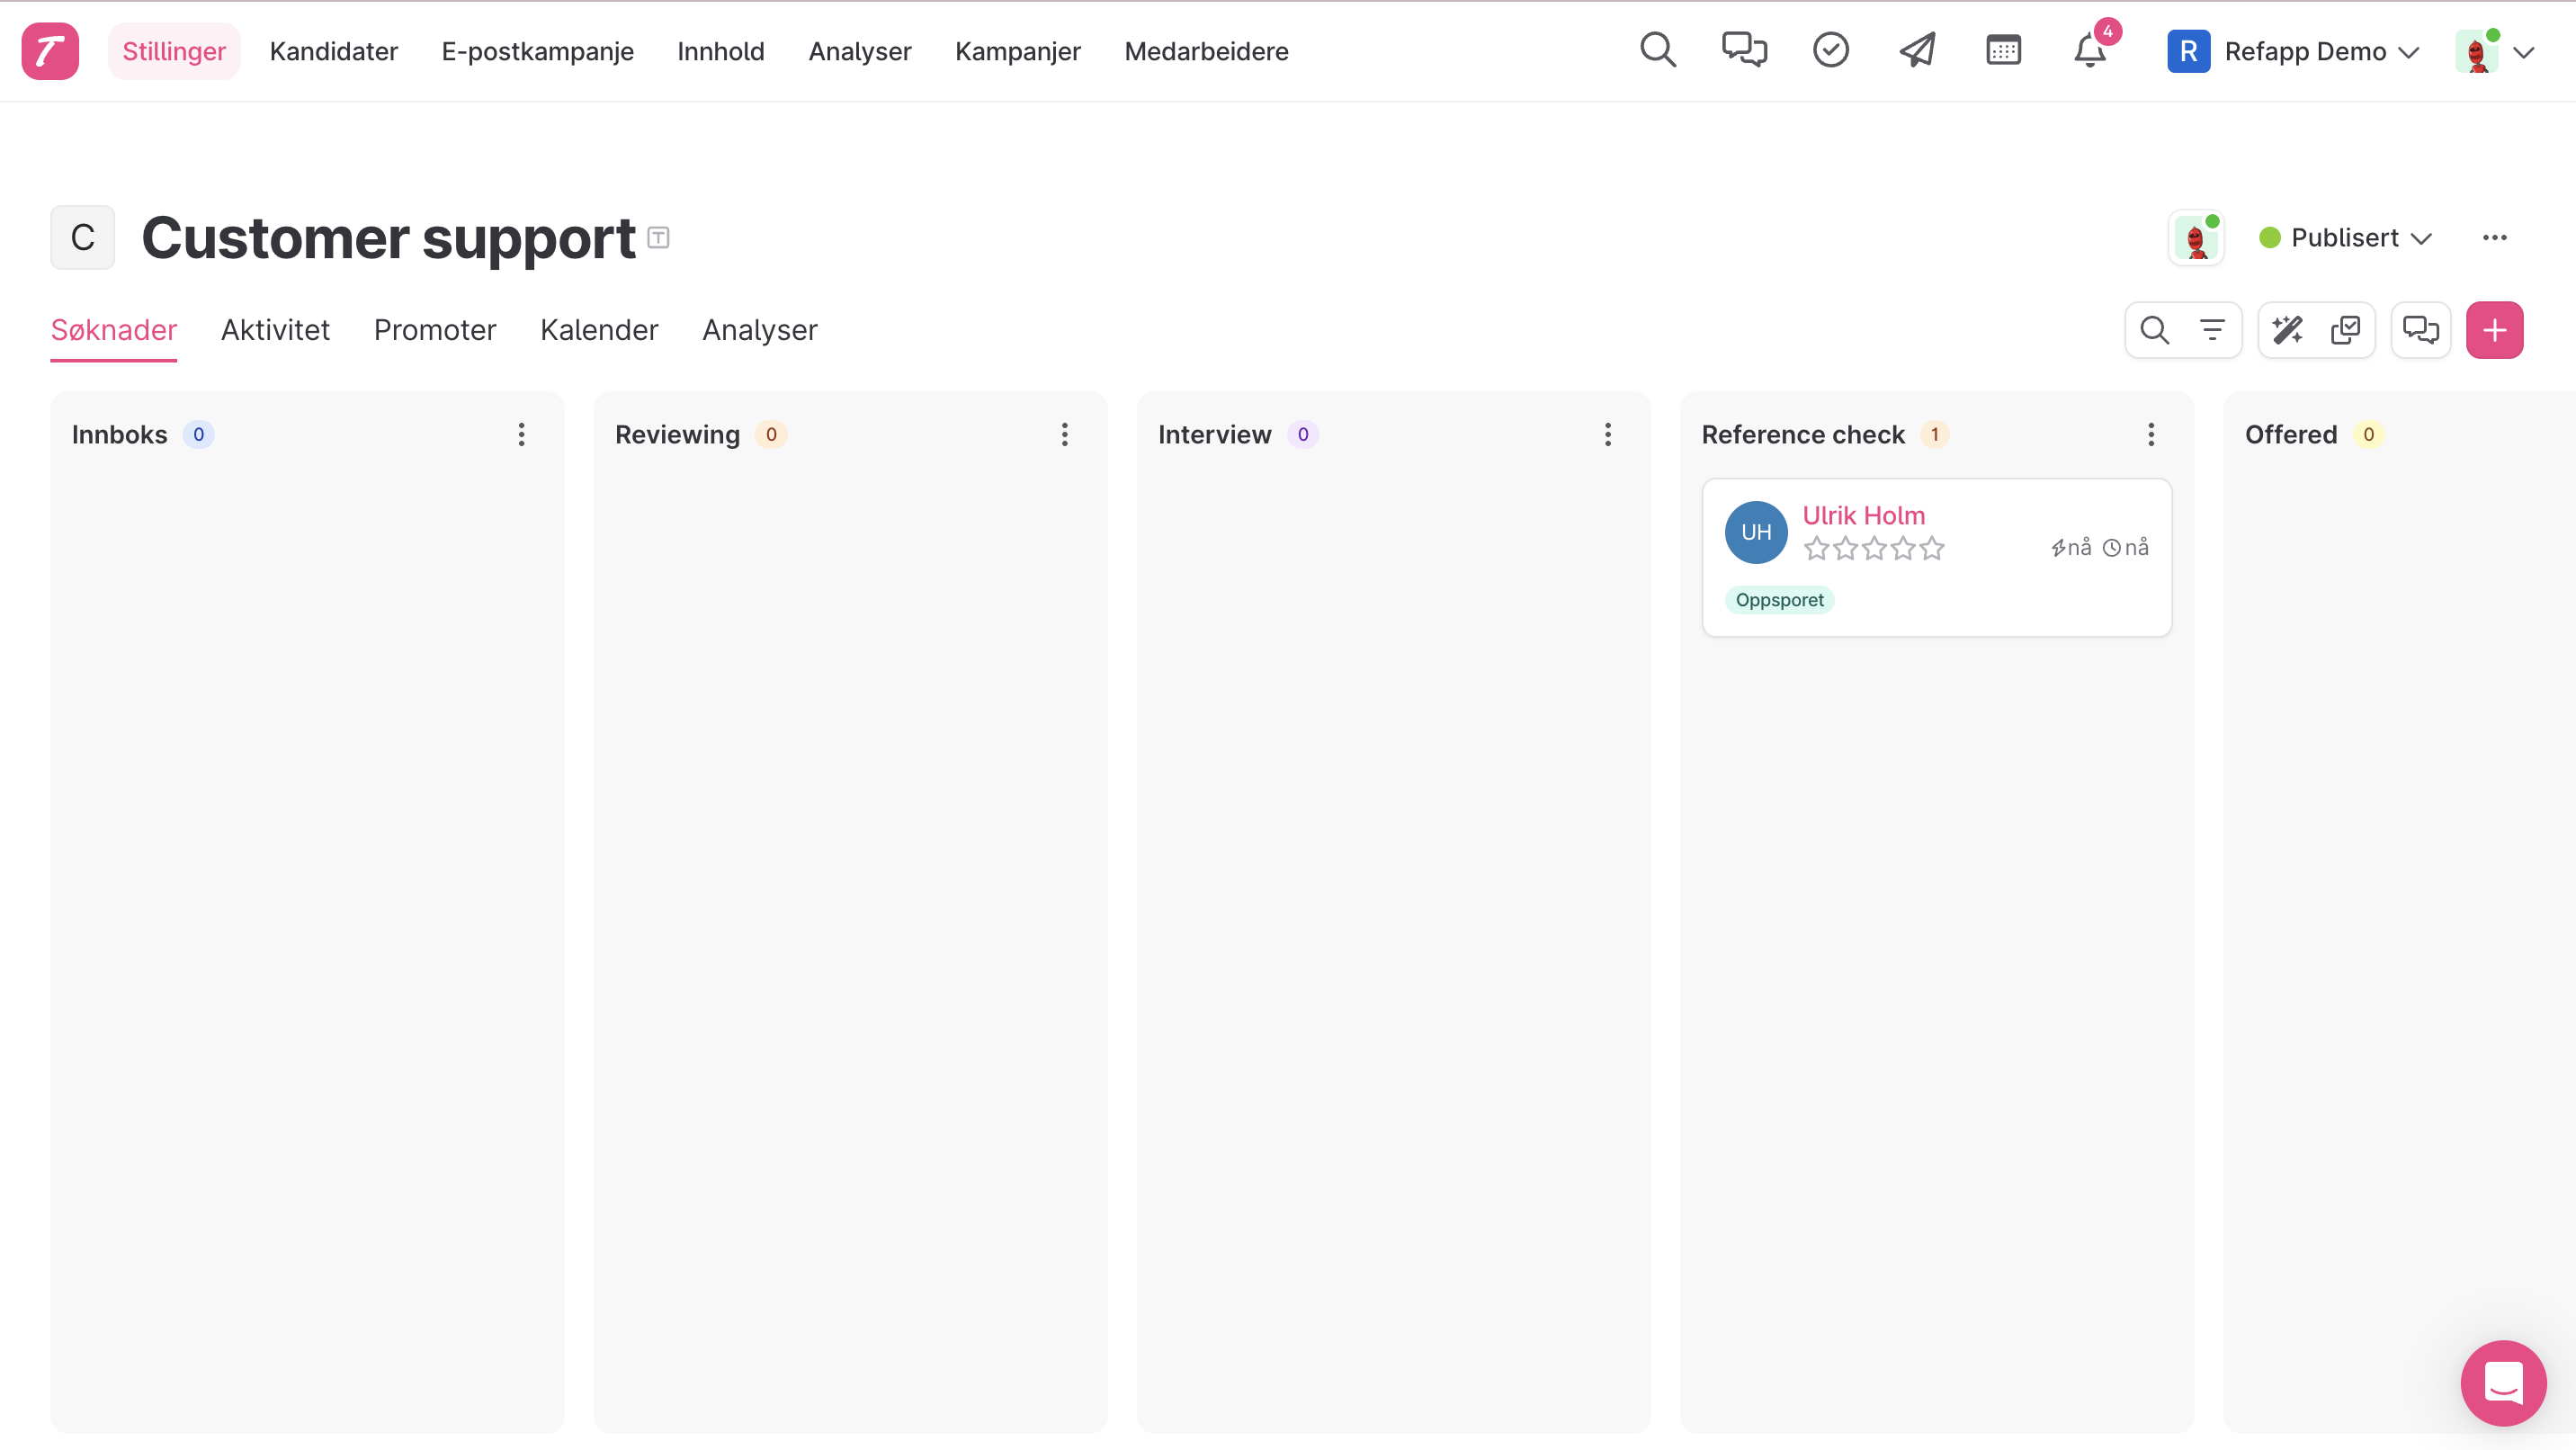Expand the user profile avatar dropdown
Screen dimensions: 2576x1450
2496,51
